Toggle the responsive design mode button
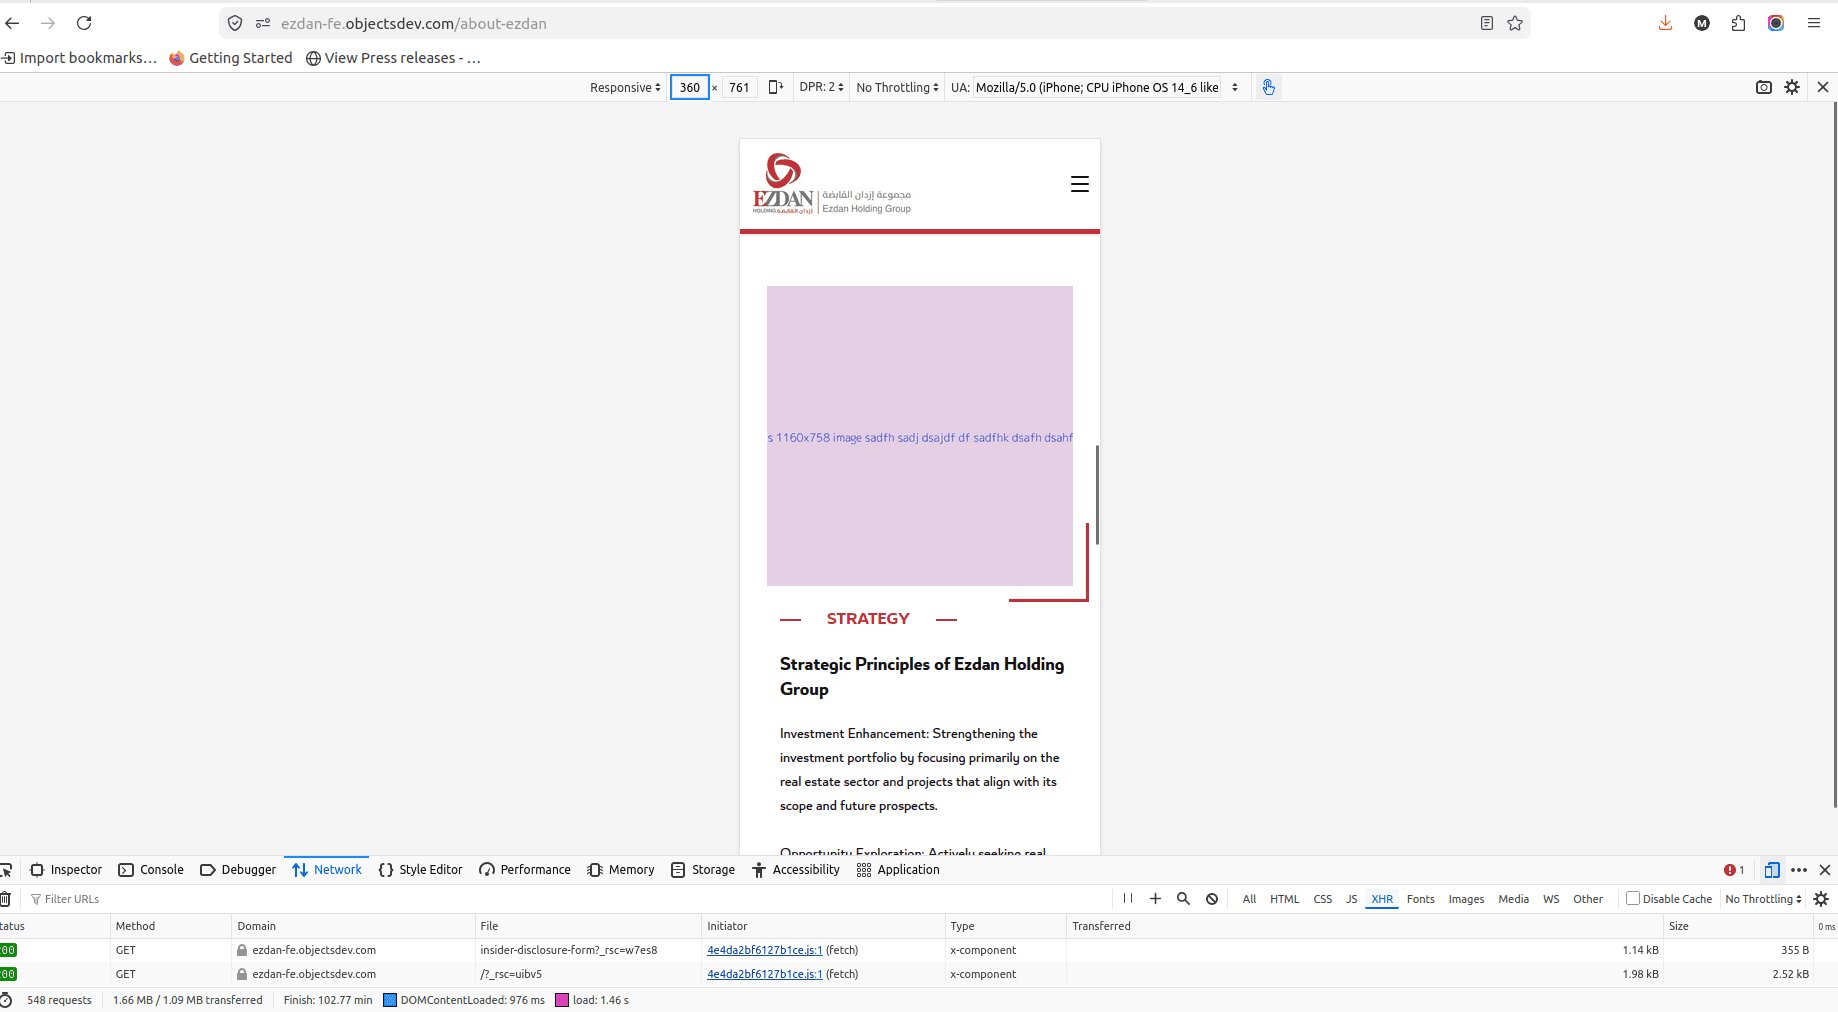1838x1012 pixels. click(1772, 870)
